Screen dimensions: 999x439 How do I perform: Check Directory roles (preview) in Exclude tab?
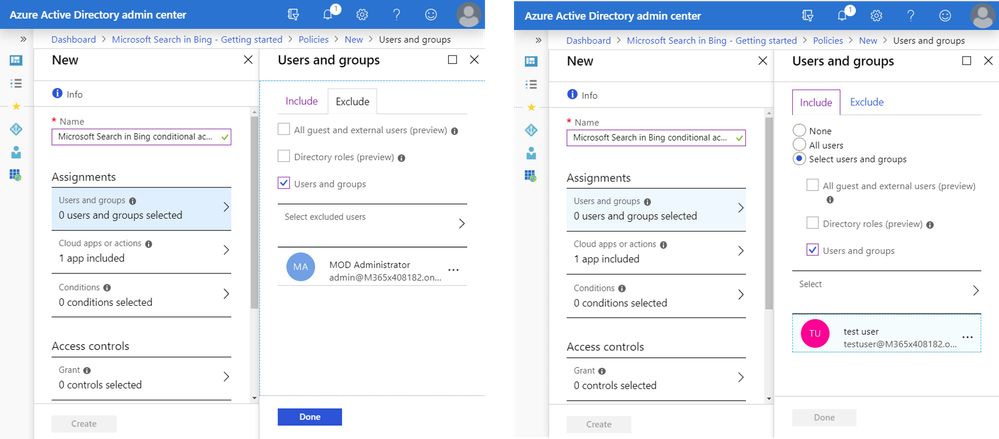[284, 156]
